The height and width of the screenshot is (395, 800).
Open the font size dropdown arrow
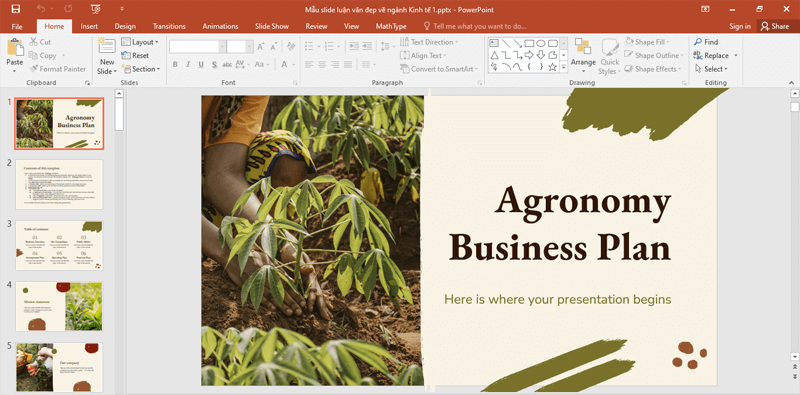249,46
